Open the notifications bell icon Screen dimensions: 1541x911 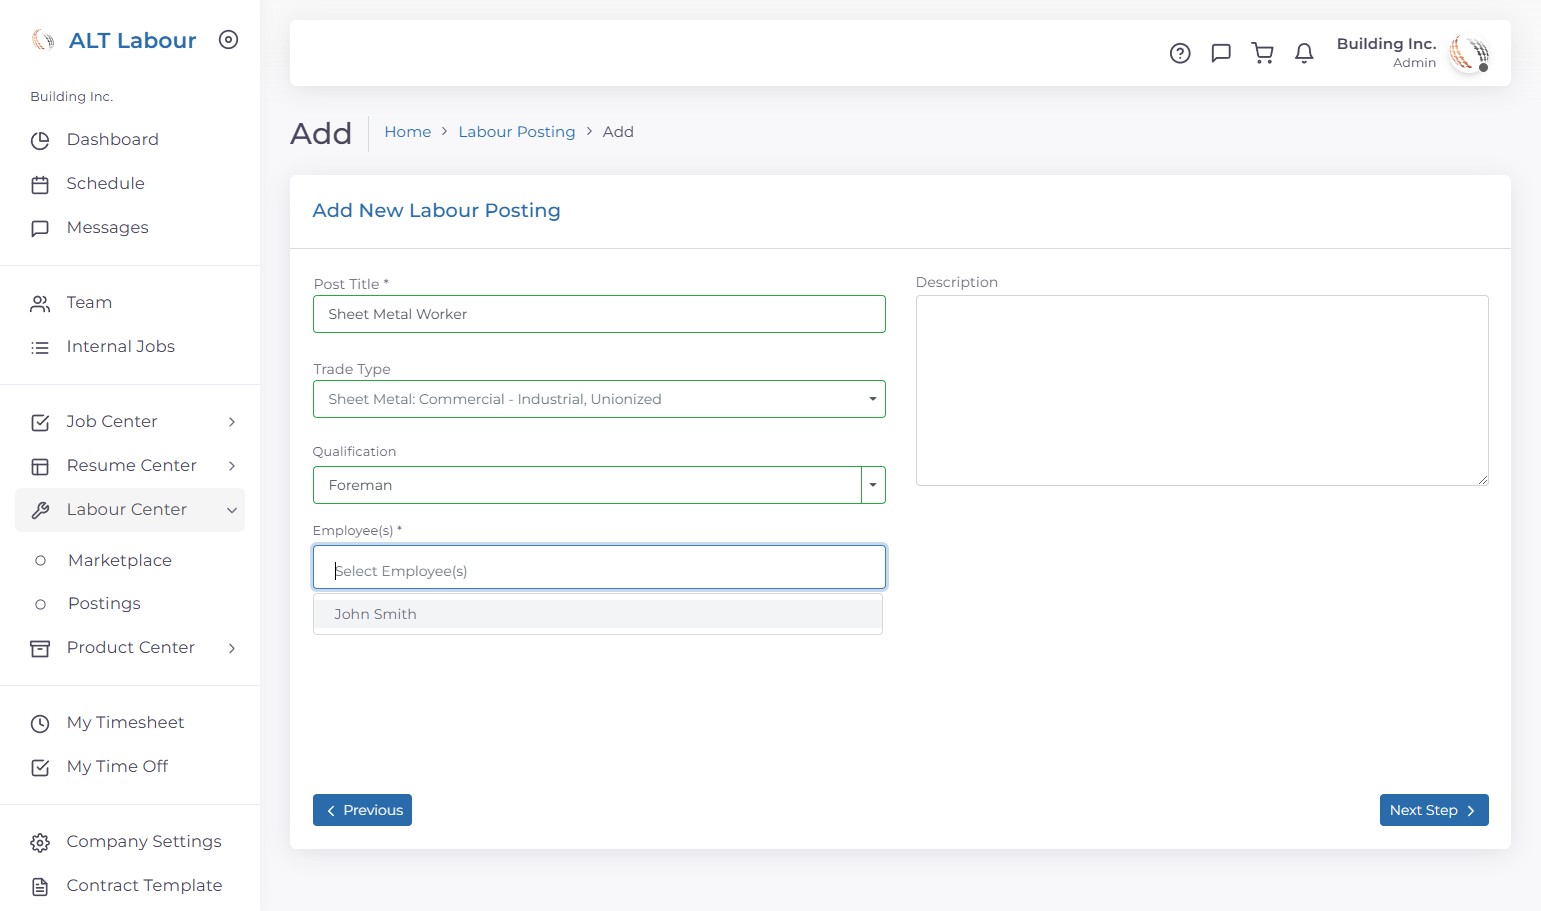click(1304, 53)
